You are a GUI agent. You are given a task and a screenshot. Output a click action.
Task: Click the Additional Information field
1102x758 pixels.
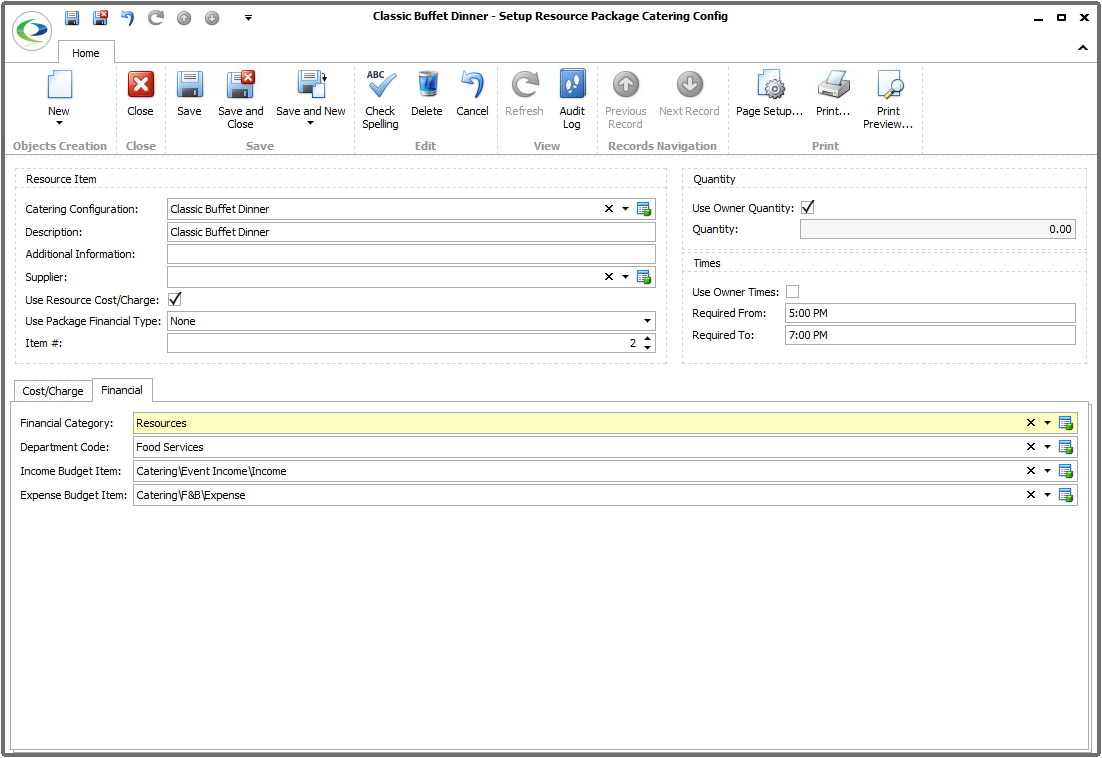tap(411, 254)
